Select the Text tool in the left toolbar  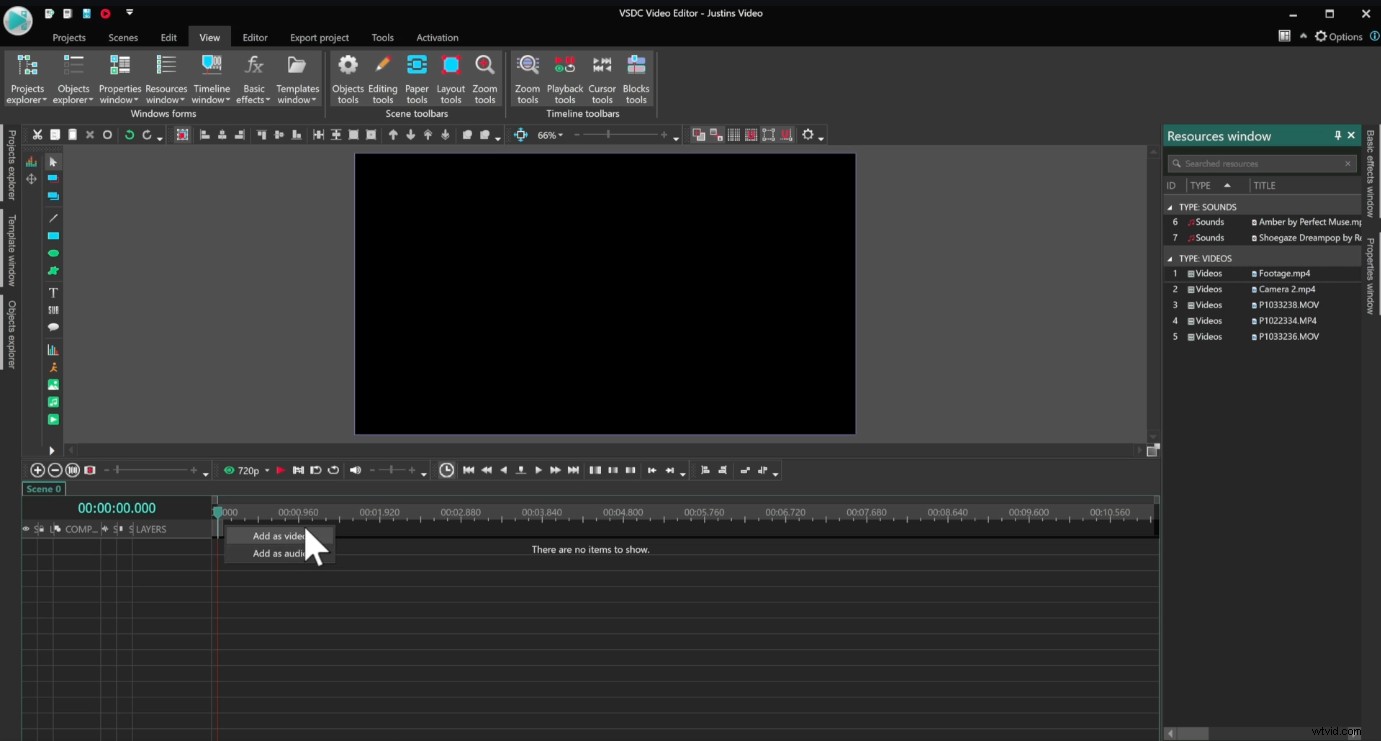click(53, 292)
